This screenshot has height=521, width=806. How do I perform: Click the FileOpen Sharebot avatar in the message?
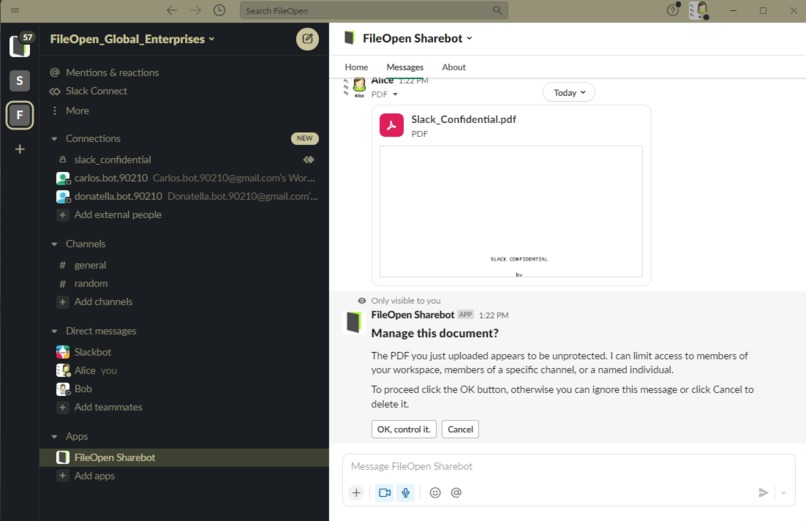pos(354,323)
